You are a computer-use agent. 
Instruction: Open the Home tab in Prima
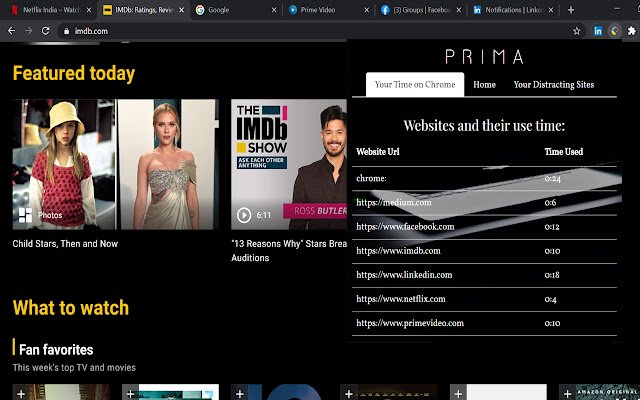click(x=484, y=84)
